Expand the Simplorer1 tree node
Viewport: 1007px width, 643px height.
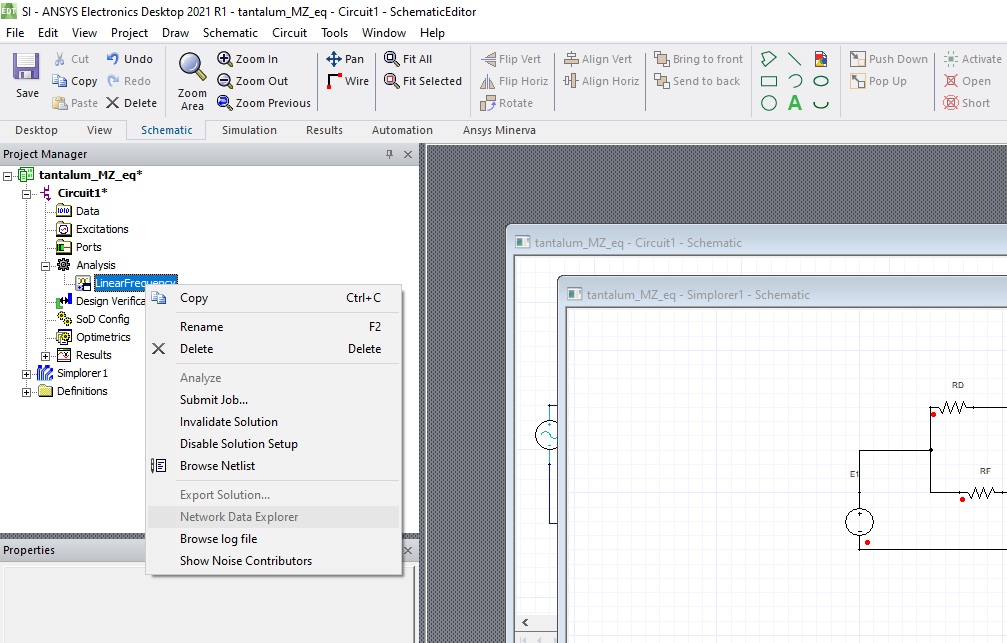click(27, 373)
